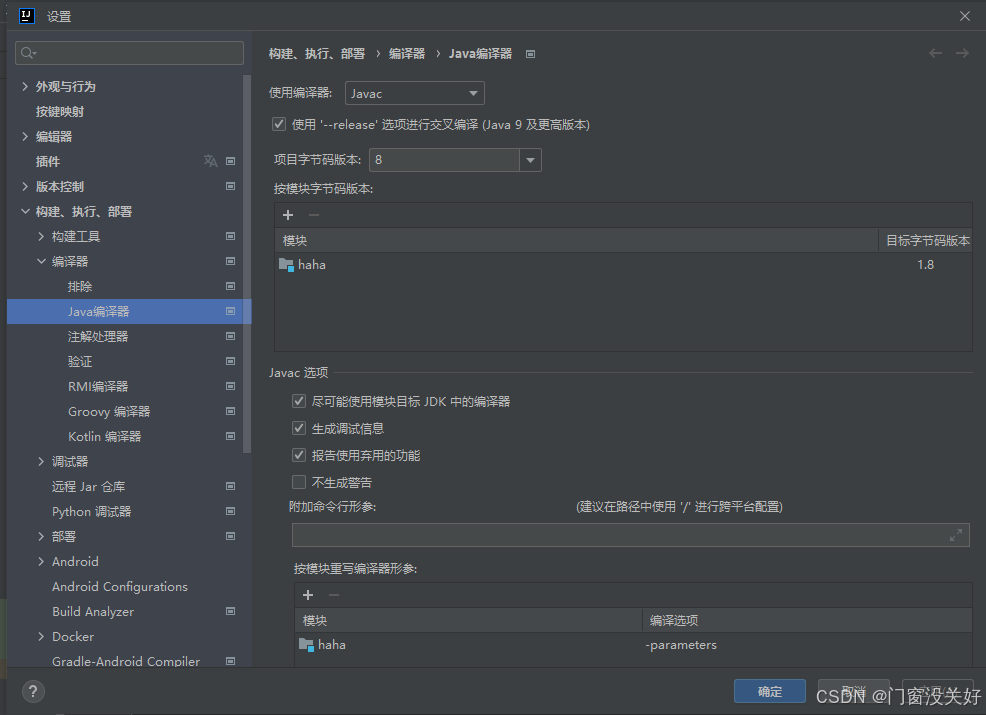Expand the 调试器 sidebar section
Screen dimensions: 986x715
[40, 461]
